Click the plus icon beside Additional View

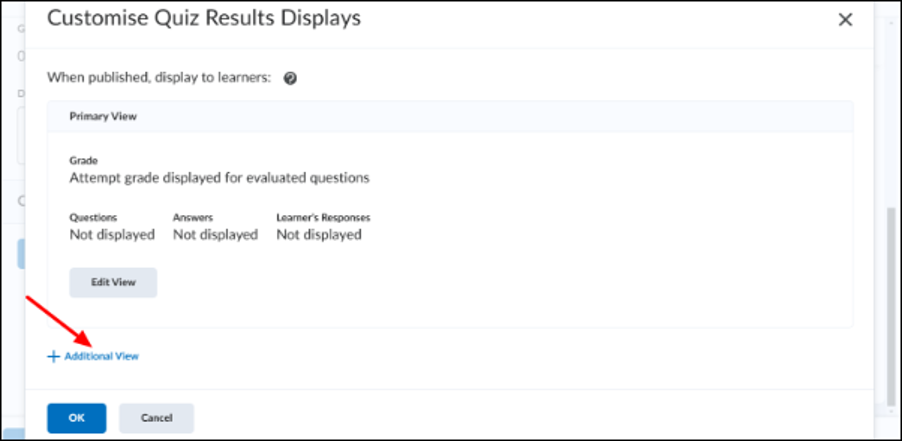click(53, 357)
